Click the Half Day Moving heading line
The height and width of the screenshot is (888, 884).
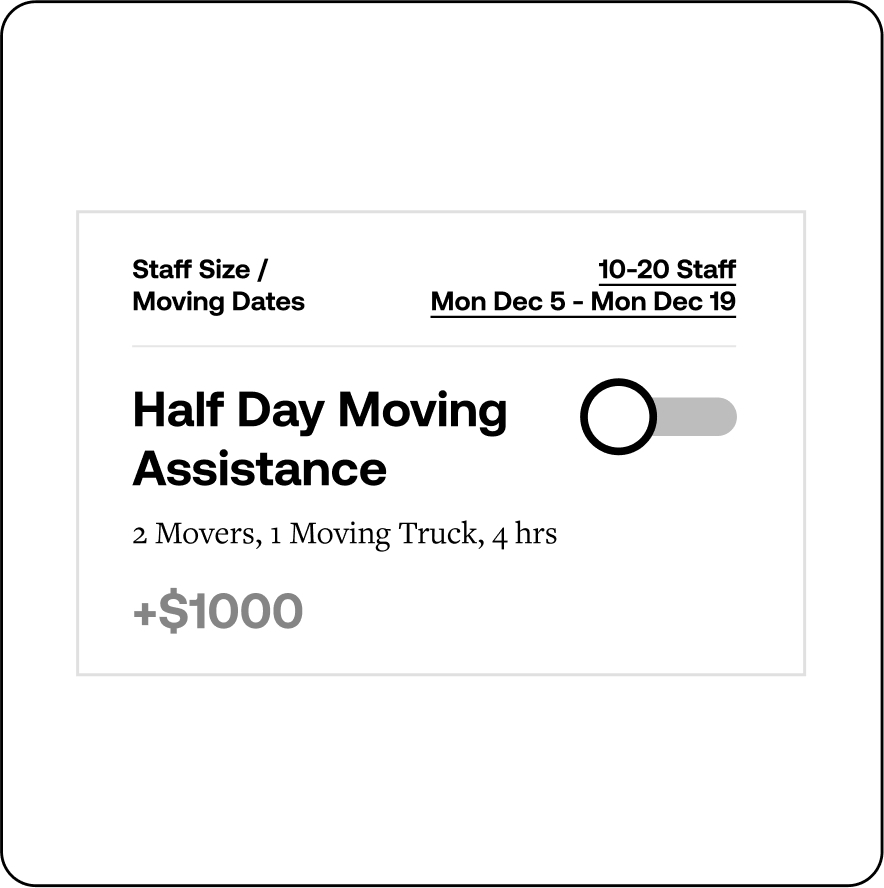(x=319, y=411)
